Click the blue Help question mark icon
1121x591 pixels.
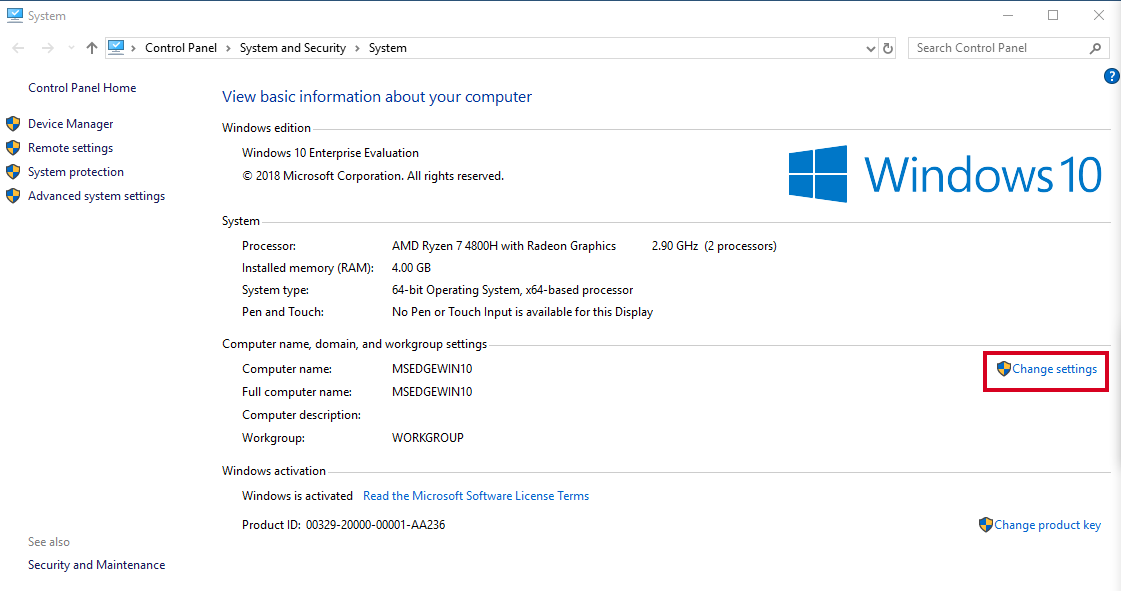click(1111, 76)
